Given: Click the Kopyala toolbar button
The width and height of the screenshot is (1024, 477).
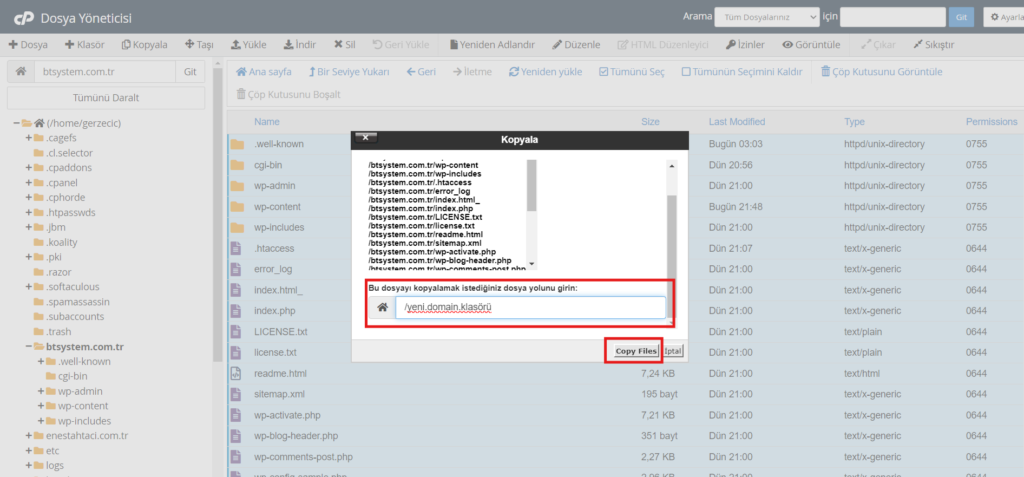Looking at the screenshot, I should (144, 44).
